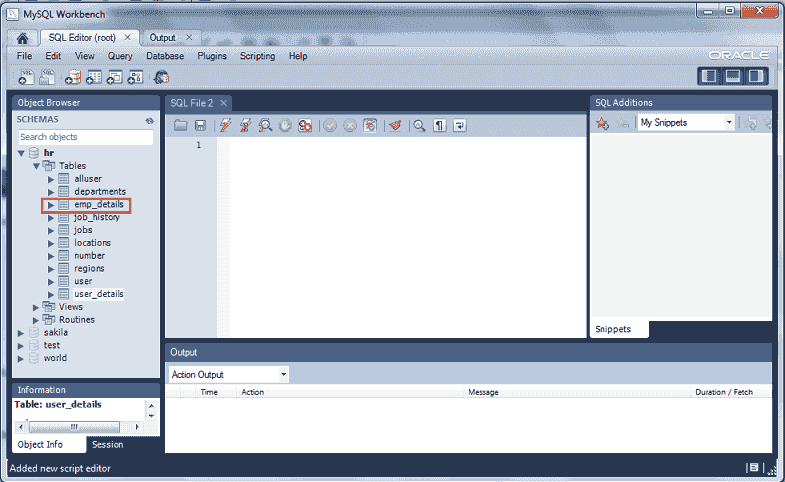Viewport: 785px width, 482px height.
Task: Execute the SQL script lightning icon
Action: [x=225, y=125]
